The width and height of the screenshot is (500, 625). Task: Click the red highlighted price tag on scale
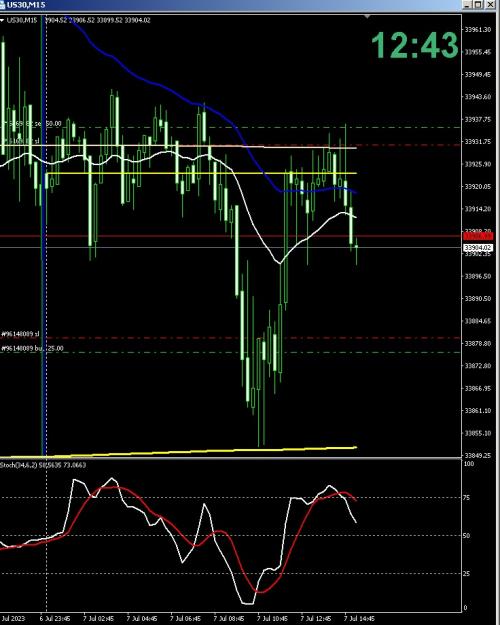478,236
